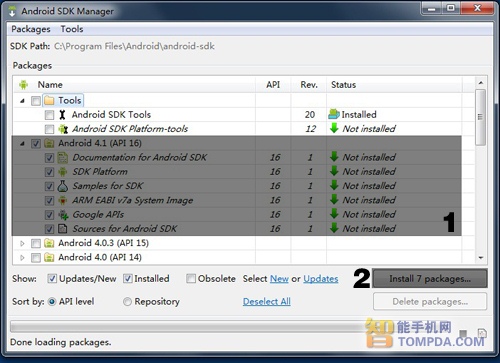Click the scrollbar down arrow
500x363 pixels.
coord(480,258)
